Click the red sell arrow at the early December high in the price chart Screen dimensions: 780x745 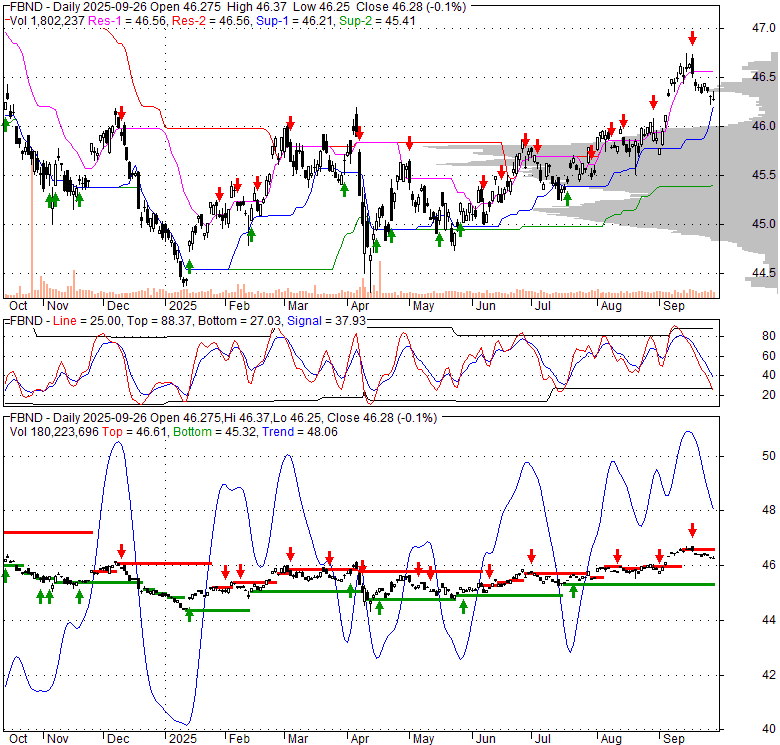click(x=121, y=114)
